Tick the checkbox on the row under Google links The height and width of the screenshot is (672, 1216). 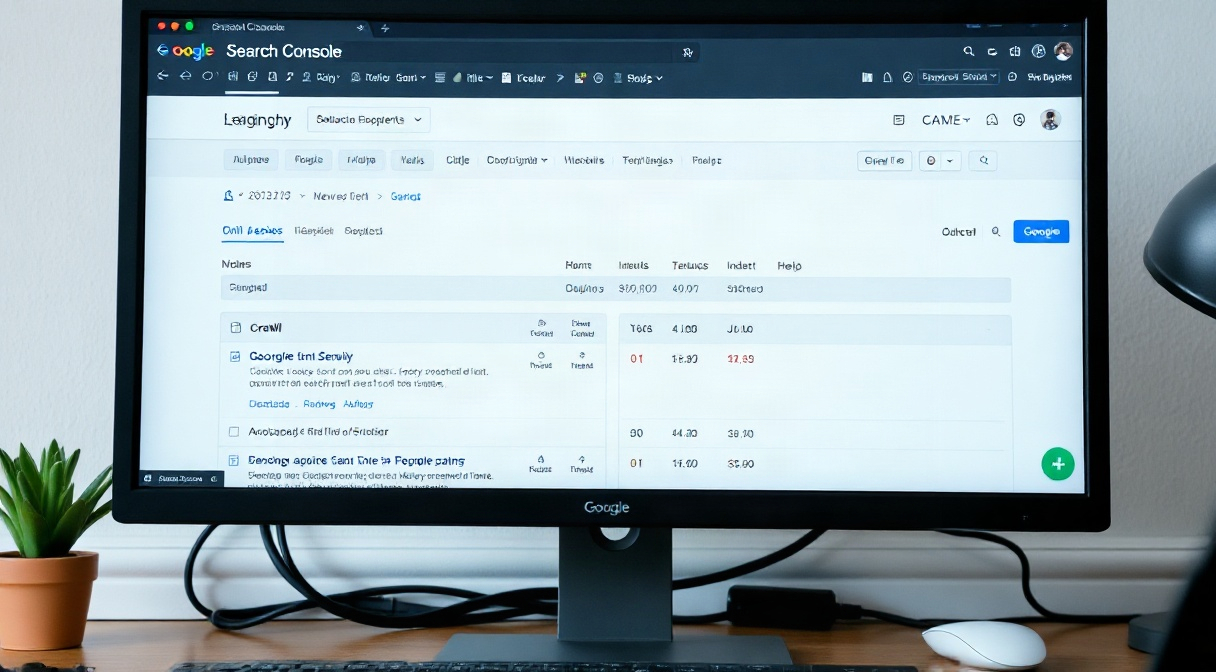click(234, 432)
